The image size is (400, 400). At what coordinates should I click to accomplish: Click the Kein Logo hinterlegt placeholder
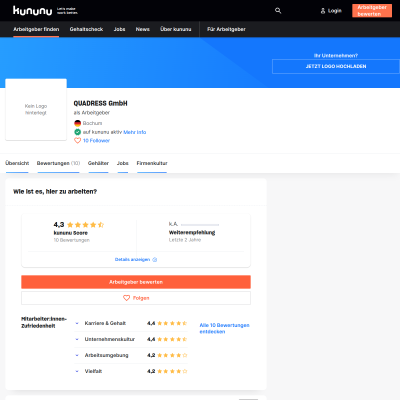pyautogui.click(x=36, y=110)
